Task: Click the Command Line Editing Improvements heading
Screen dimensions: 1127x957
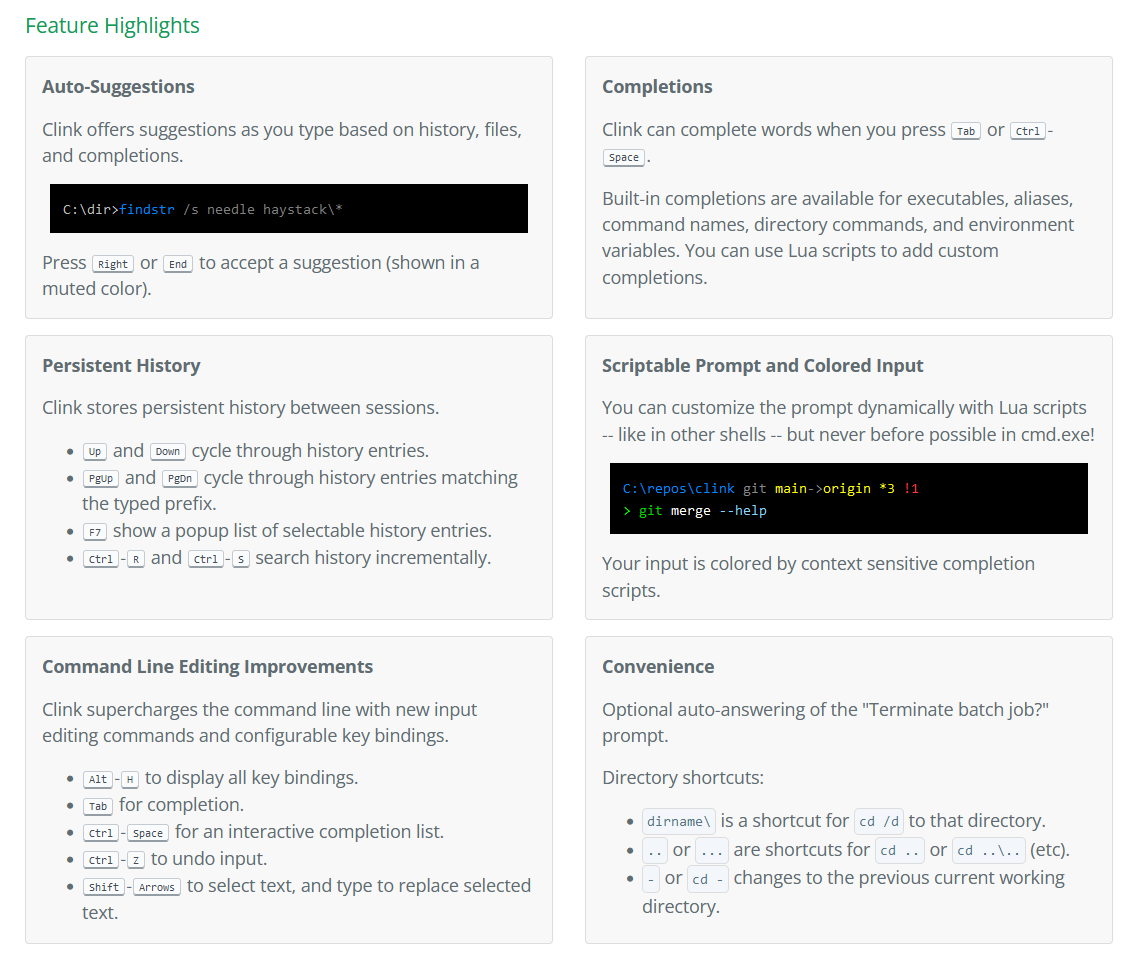Action: point(207,667)
